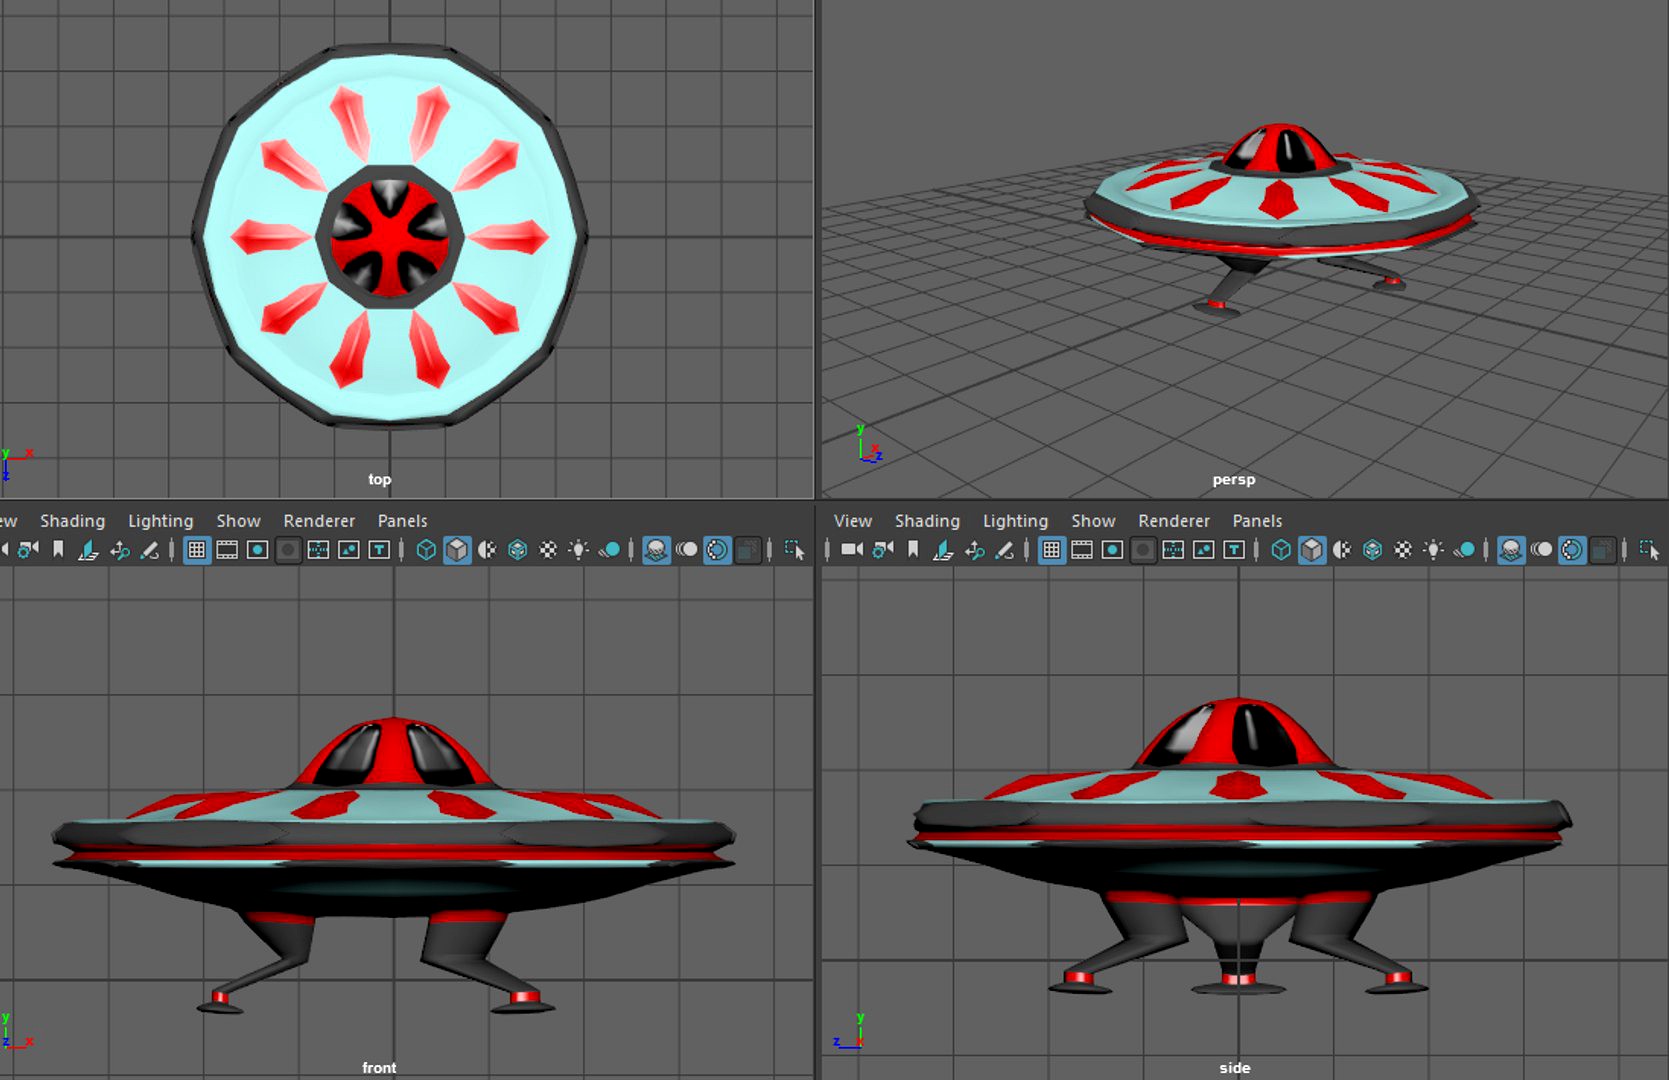Open the Shading menu of front panel
1669x1080 pixels.
[x=72, y=521]
